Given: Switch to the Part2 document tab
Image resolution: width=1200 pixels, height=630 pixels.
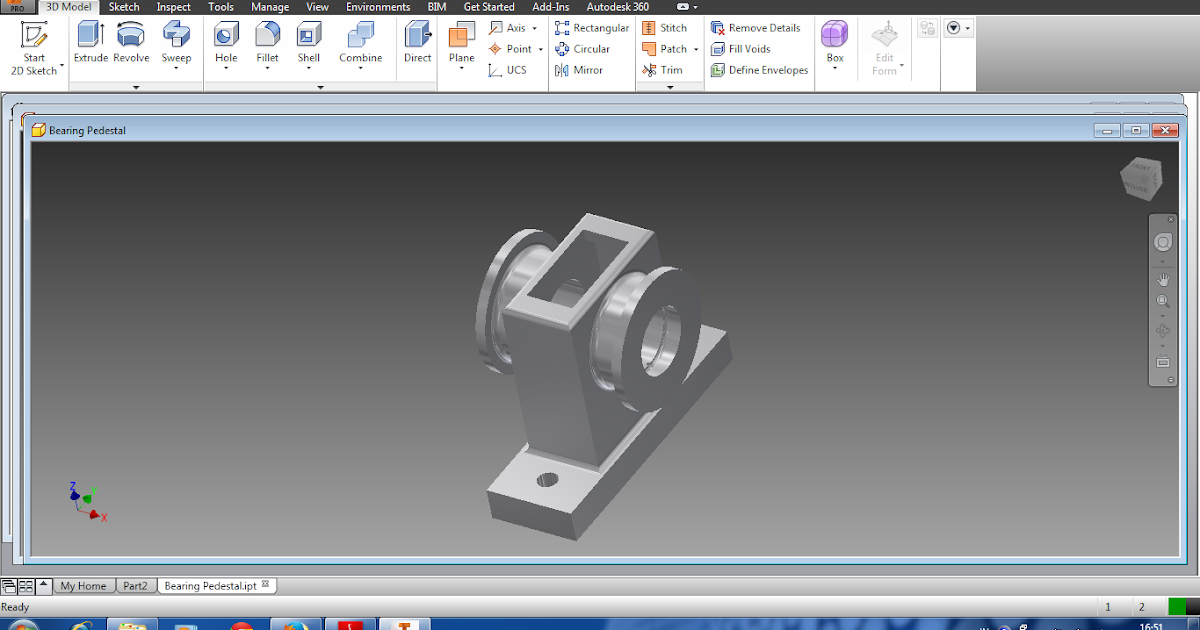Looking at the screenshot, I should tap(136, 585).
